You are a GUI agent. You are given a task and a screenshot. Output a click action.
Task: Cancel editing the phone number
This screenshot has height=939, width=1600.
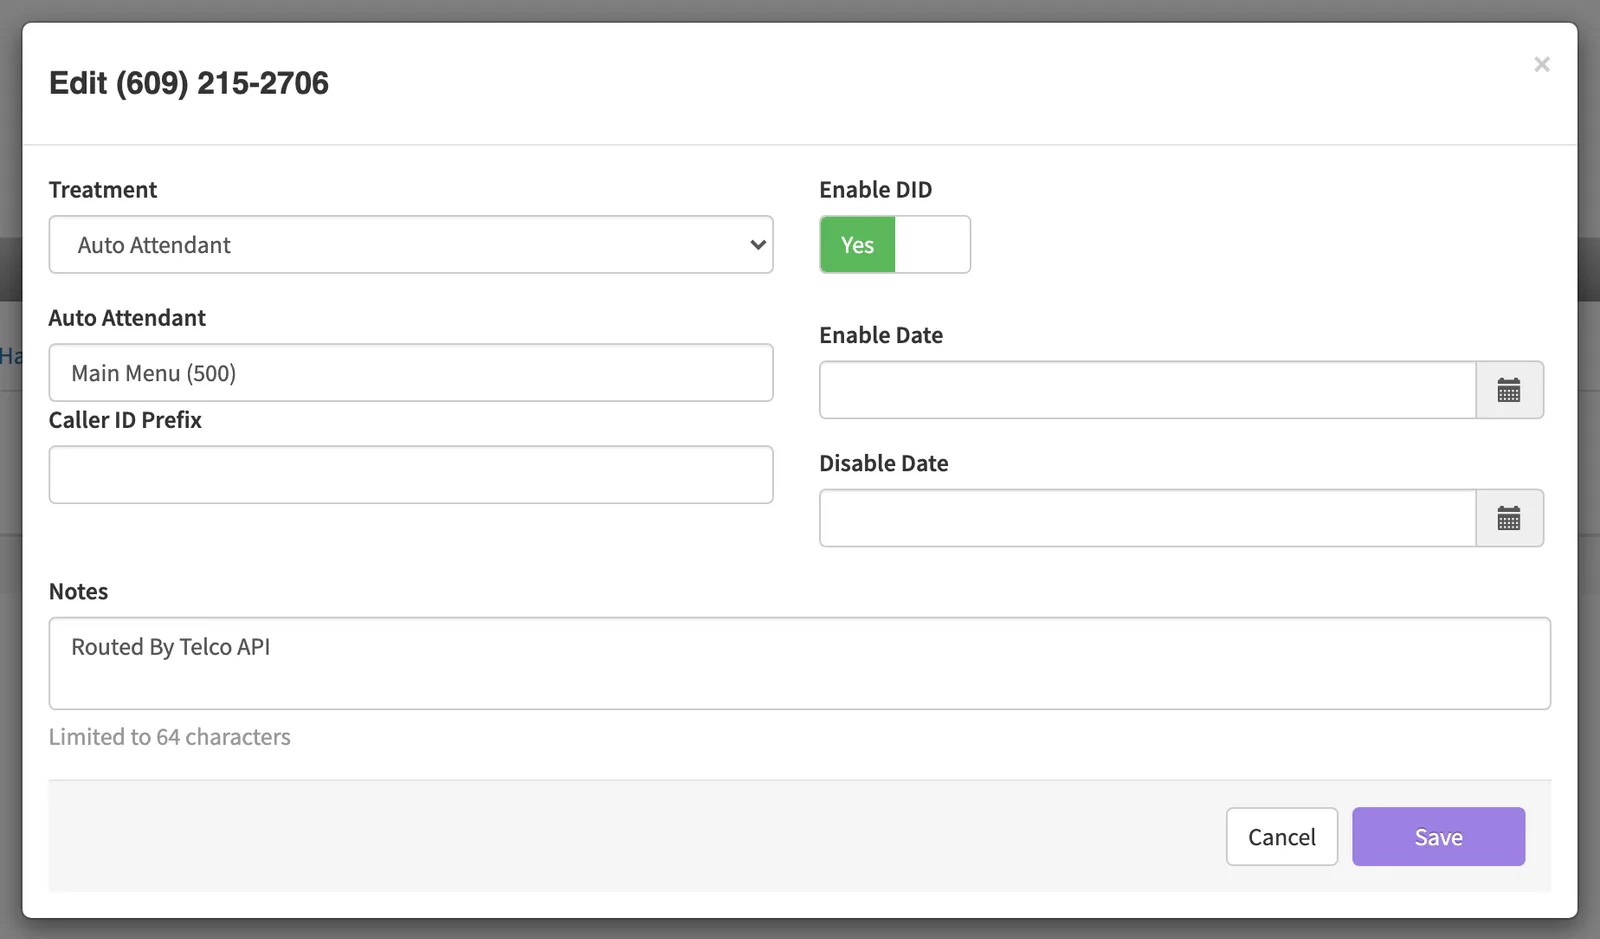tap(1282, 837)
